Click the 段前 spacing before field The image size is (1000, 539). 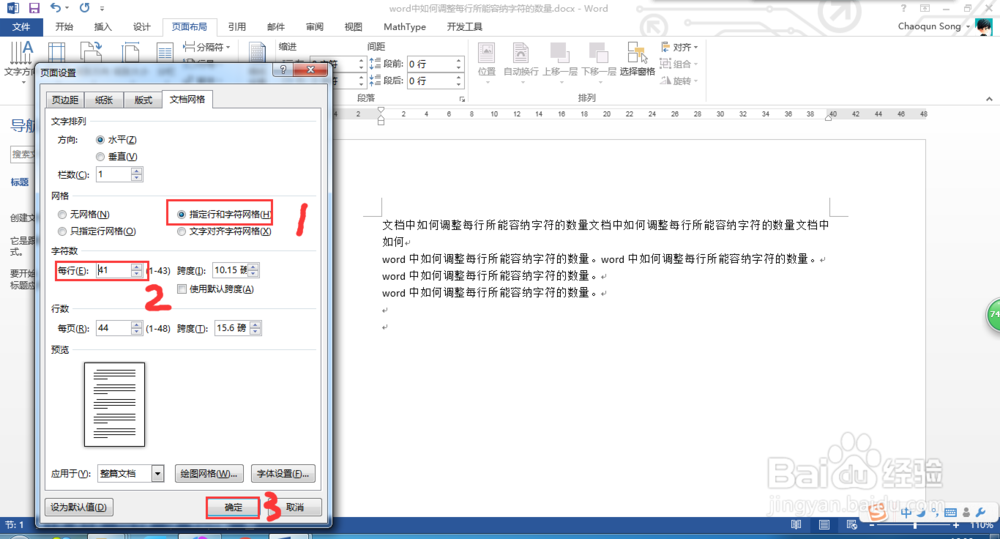tap(434, 64)
